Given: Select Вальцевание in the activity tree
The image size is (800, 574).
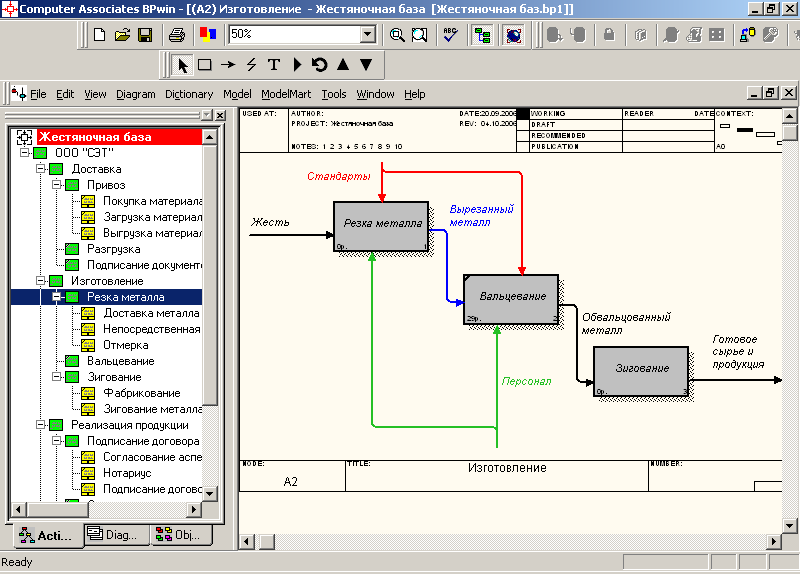Looking at the screenshot, I should 120,361.
